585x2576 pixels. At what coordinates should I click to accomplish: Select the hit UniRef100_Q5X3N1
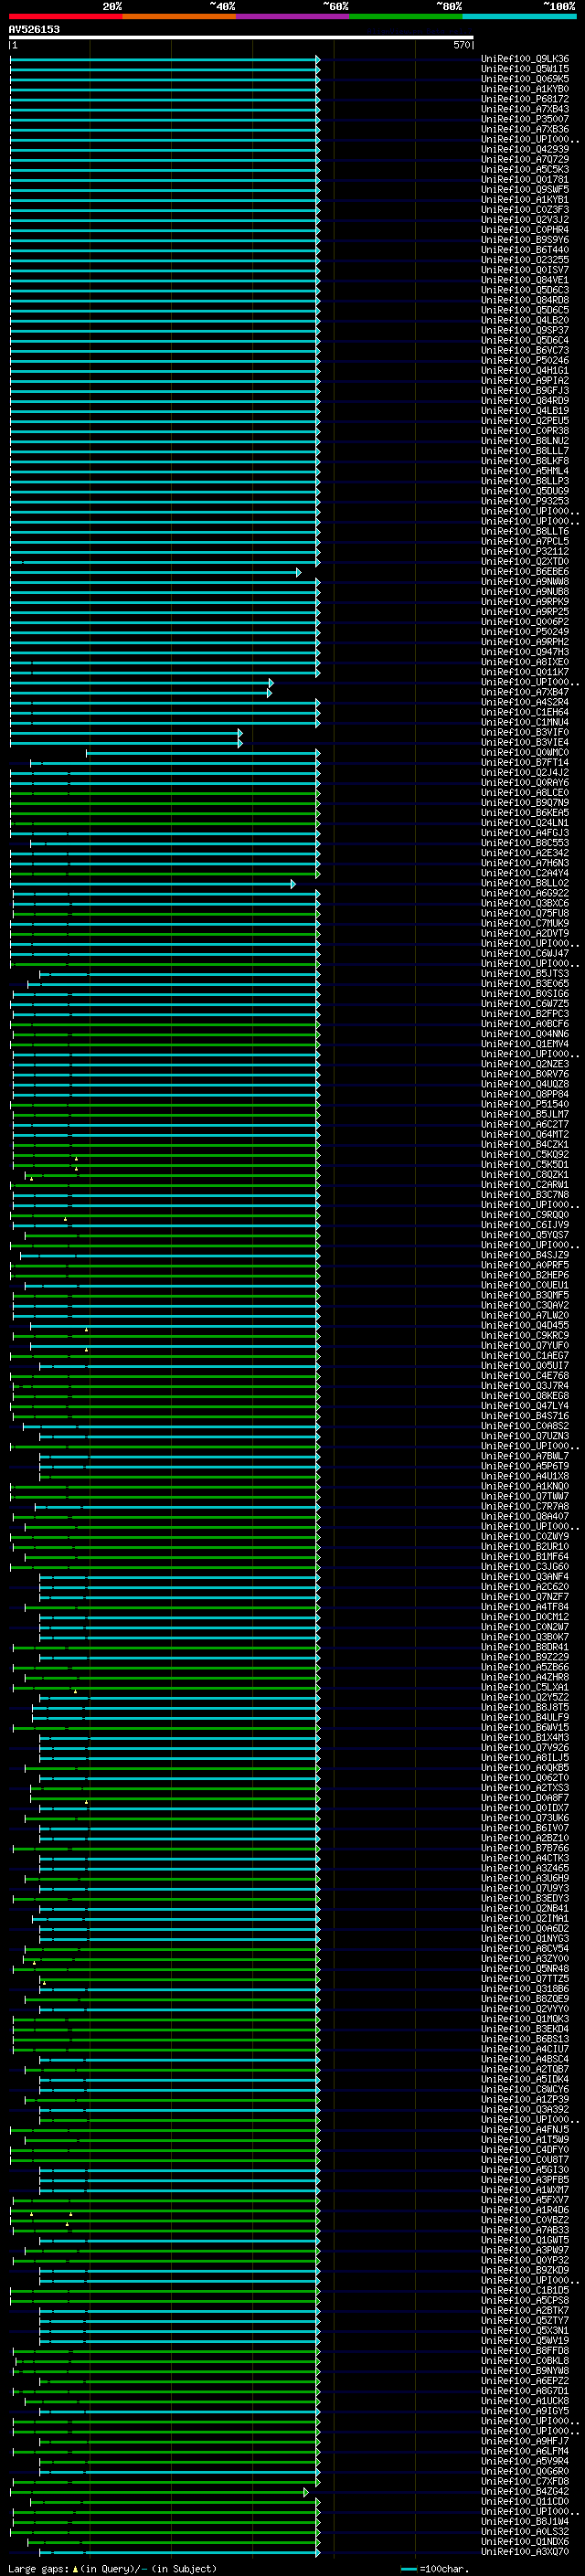coord(525,2330)
